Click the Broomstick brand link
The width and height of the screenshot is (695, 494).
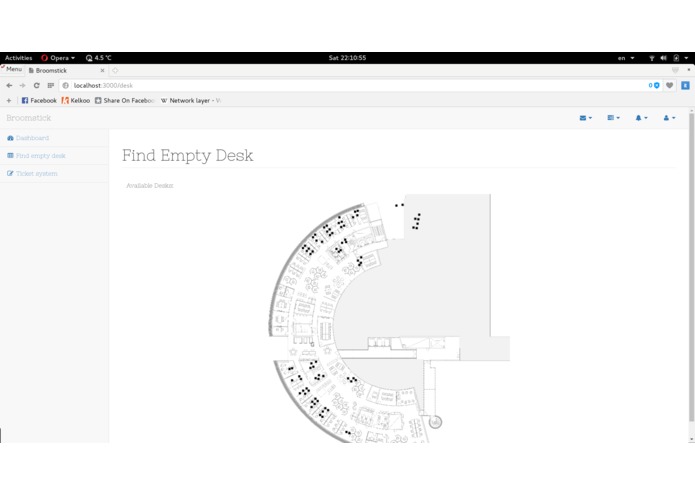29,118
